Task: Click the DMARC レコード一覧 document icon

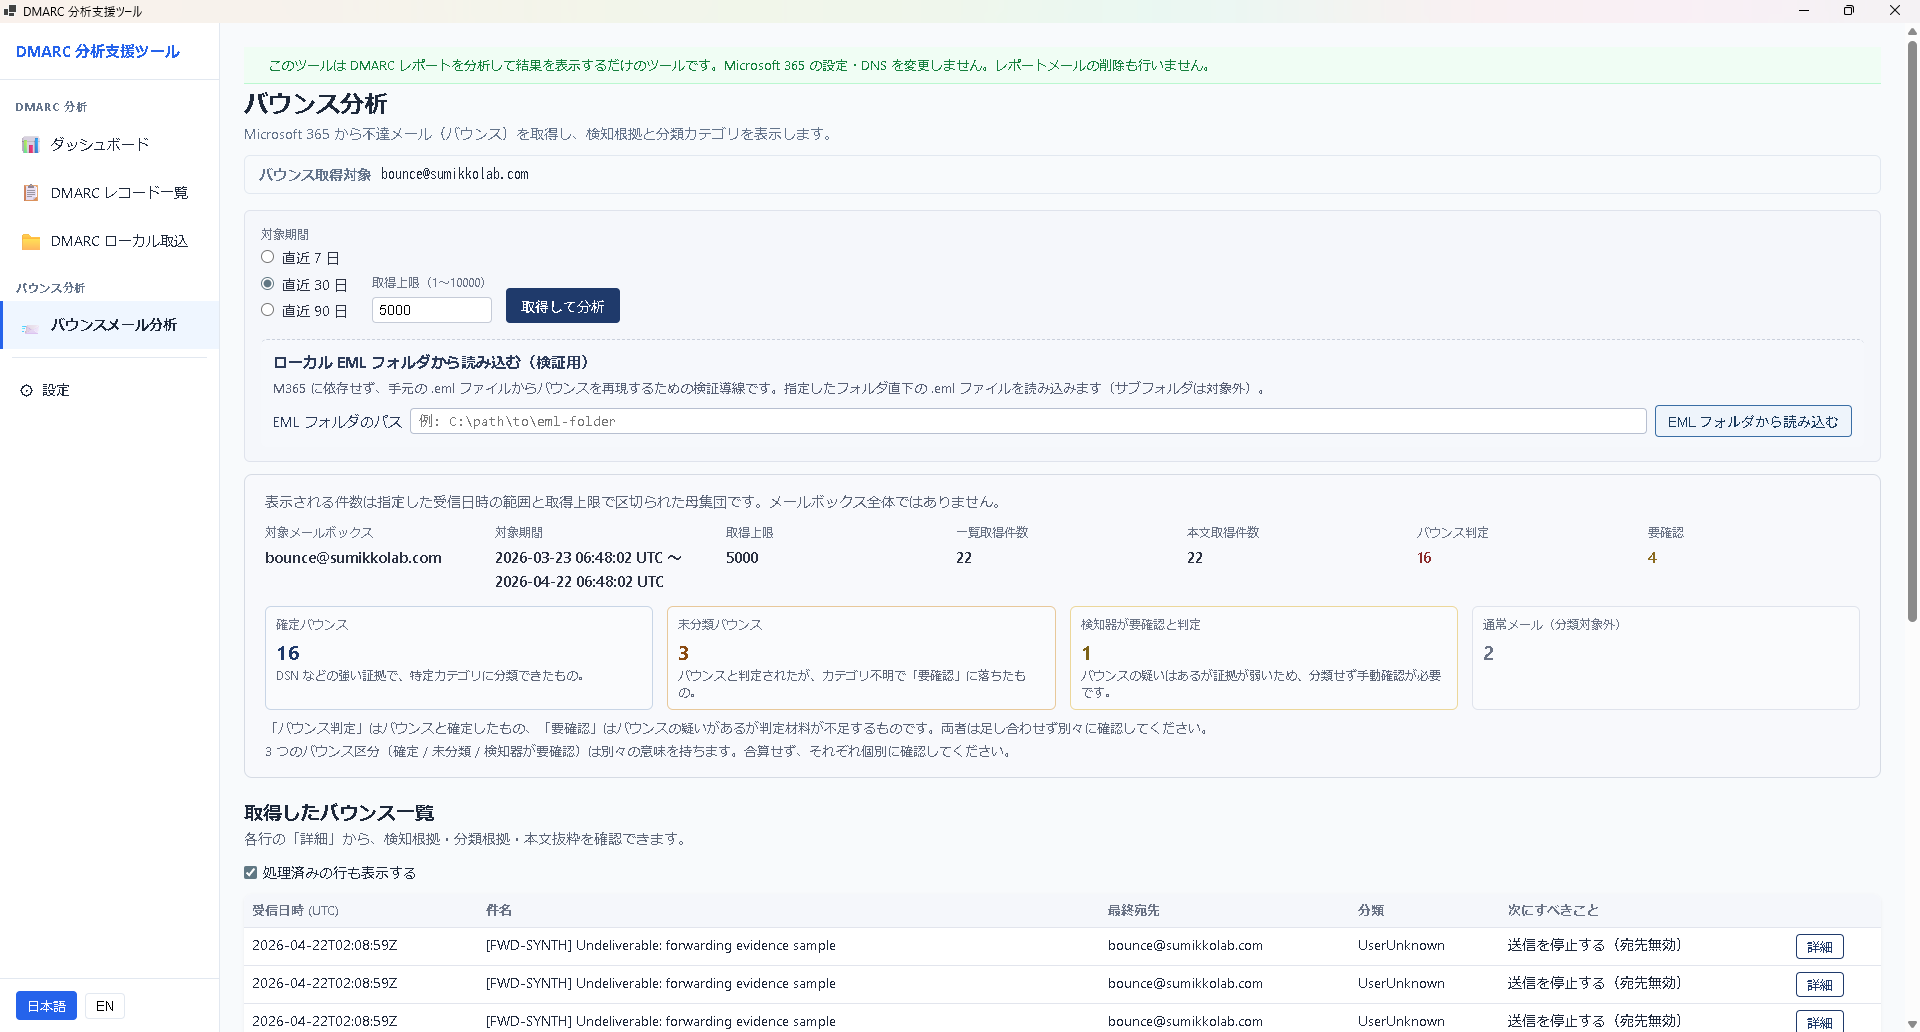Action: coord(31,193)
